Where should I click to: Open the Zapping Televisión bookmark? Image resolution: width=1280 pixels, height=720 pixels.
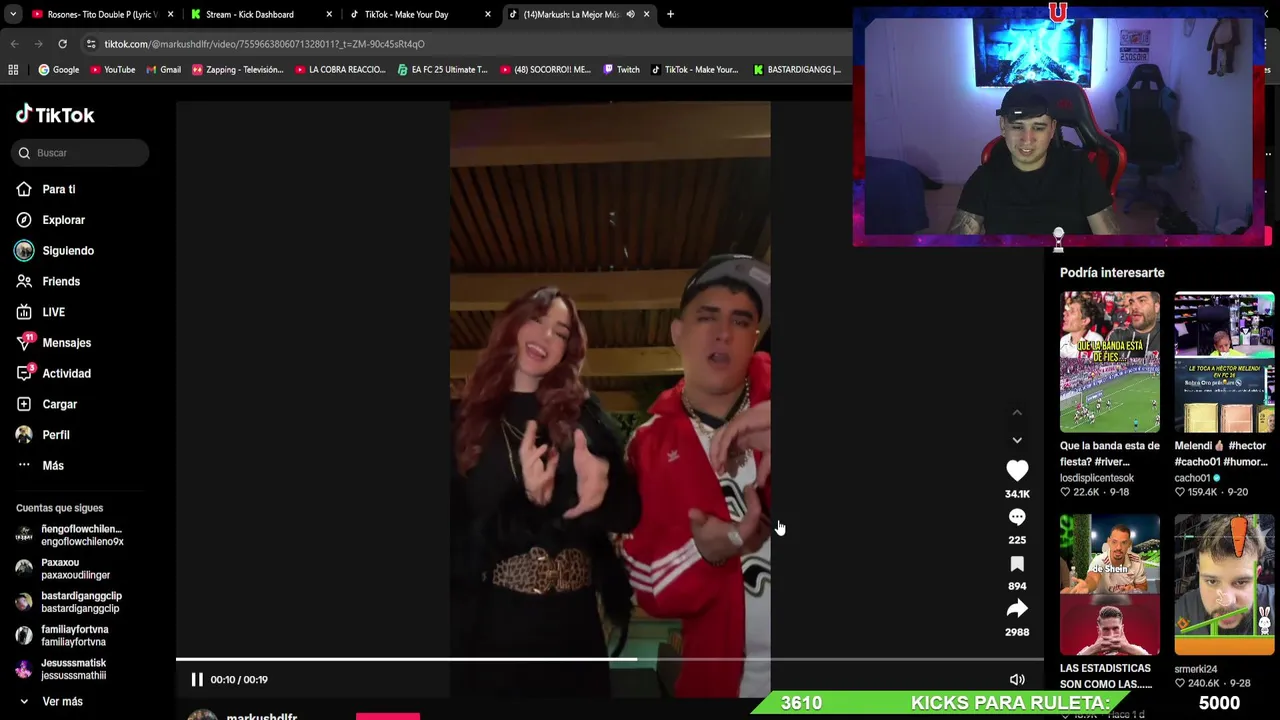[238, 70]
